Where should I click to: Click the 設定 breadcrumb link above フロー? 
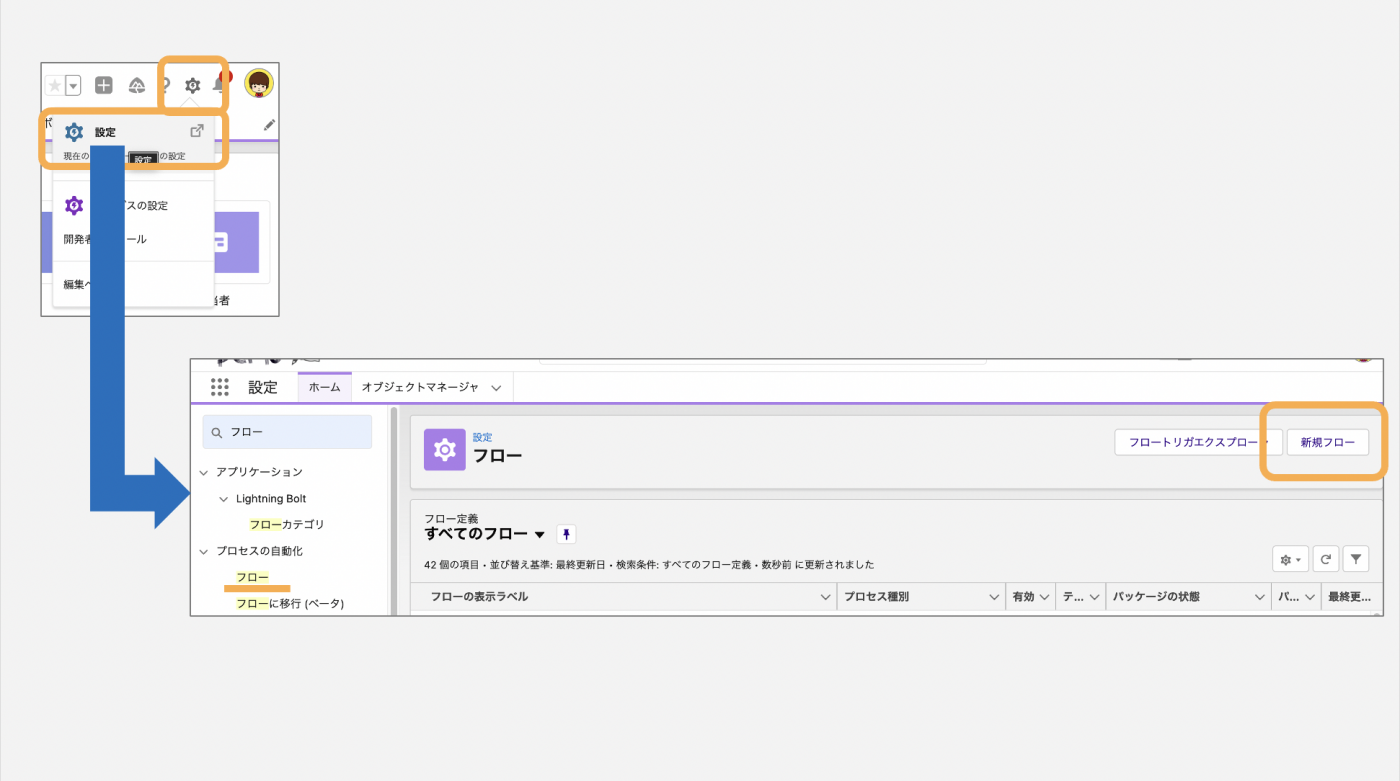tap(482, 437)
